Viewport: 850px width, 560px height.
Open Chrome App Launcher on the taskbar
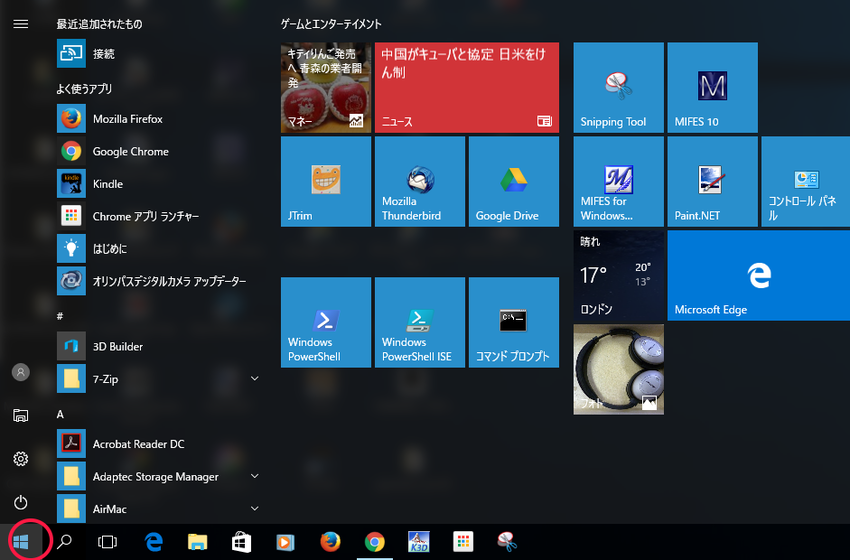coord(463,541)
